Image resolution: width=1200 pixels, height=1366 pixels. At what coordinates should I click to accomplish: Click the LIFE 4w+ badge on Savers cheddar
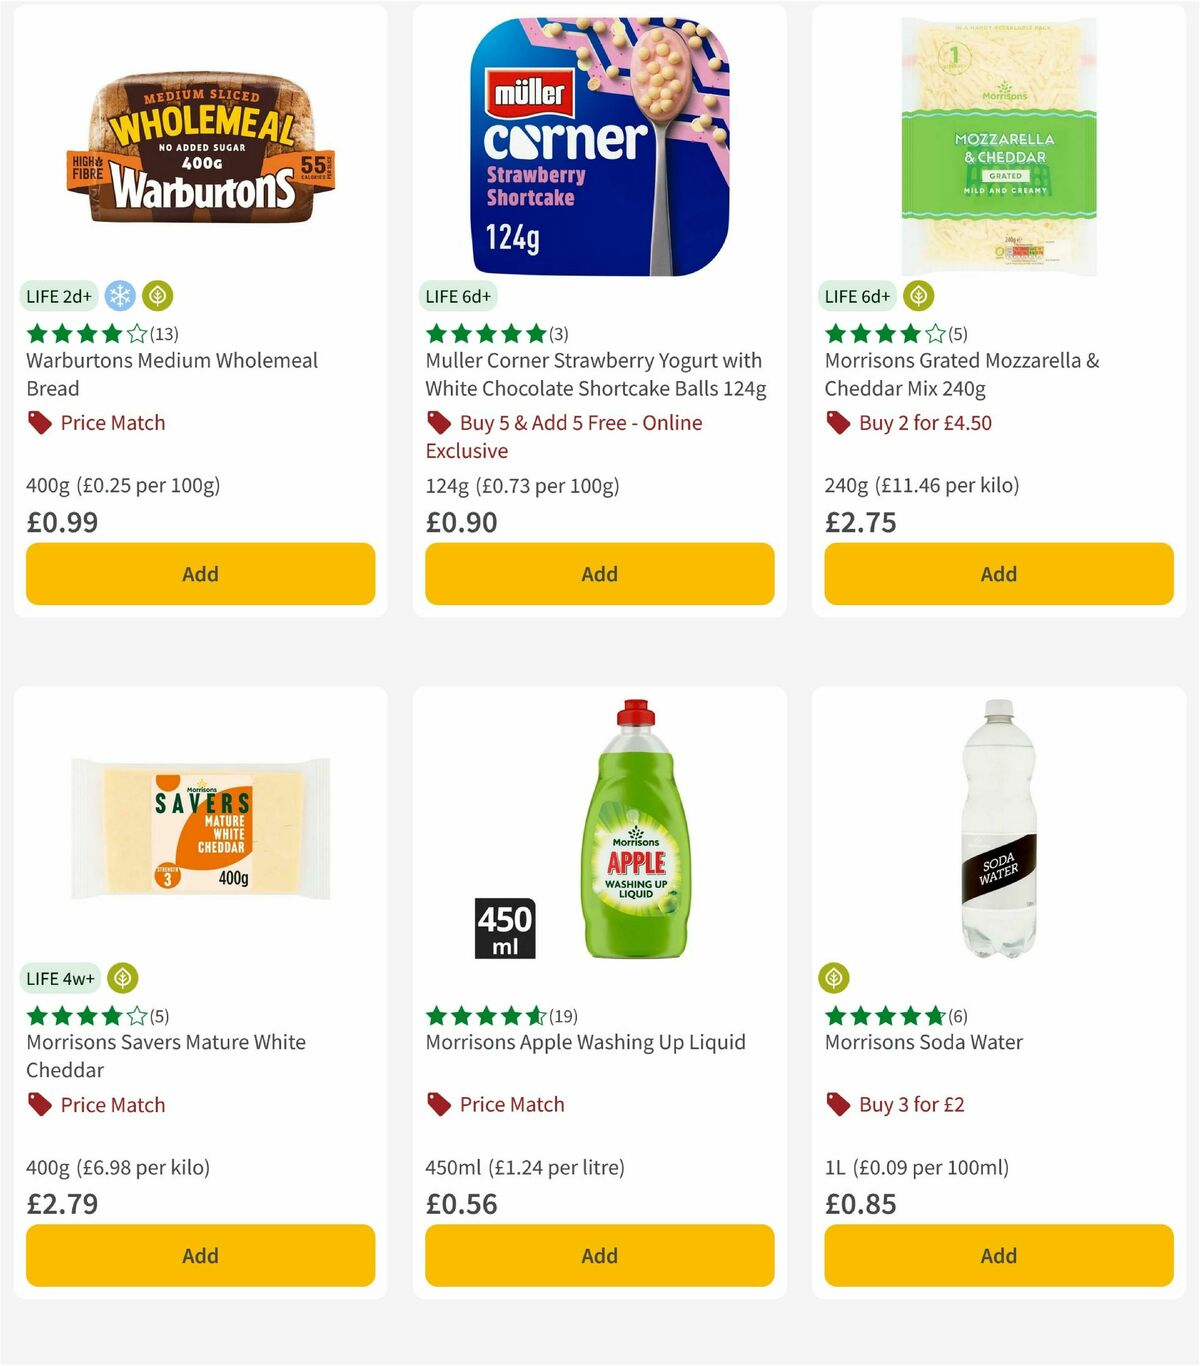[61, 978]
